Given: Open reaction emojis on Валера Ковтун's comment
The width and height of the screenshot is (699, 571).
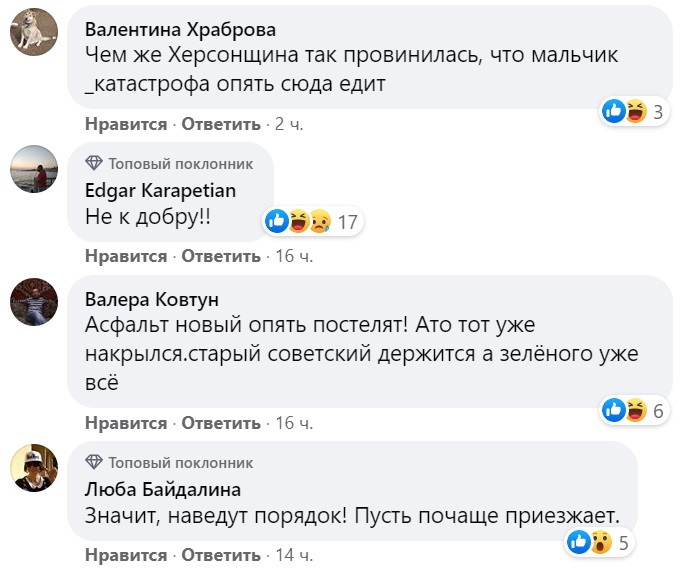Looking at the screenshot, I should [626, 409].
